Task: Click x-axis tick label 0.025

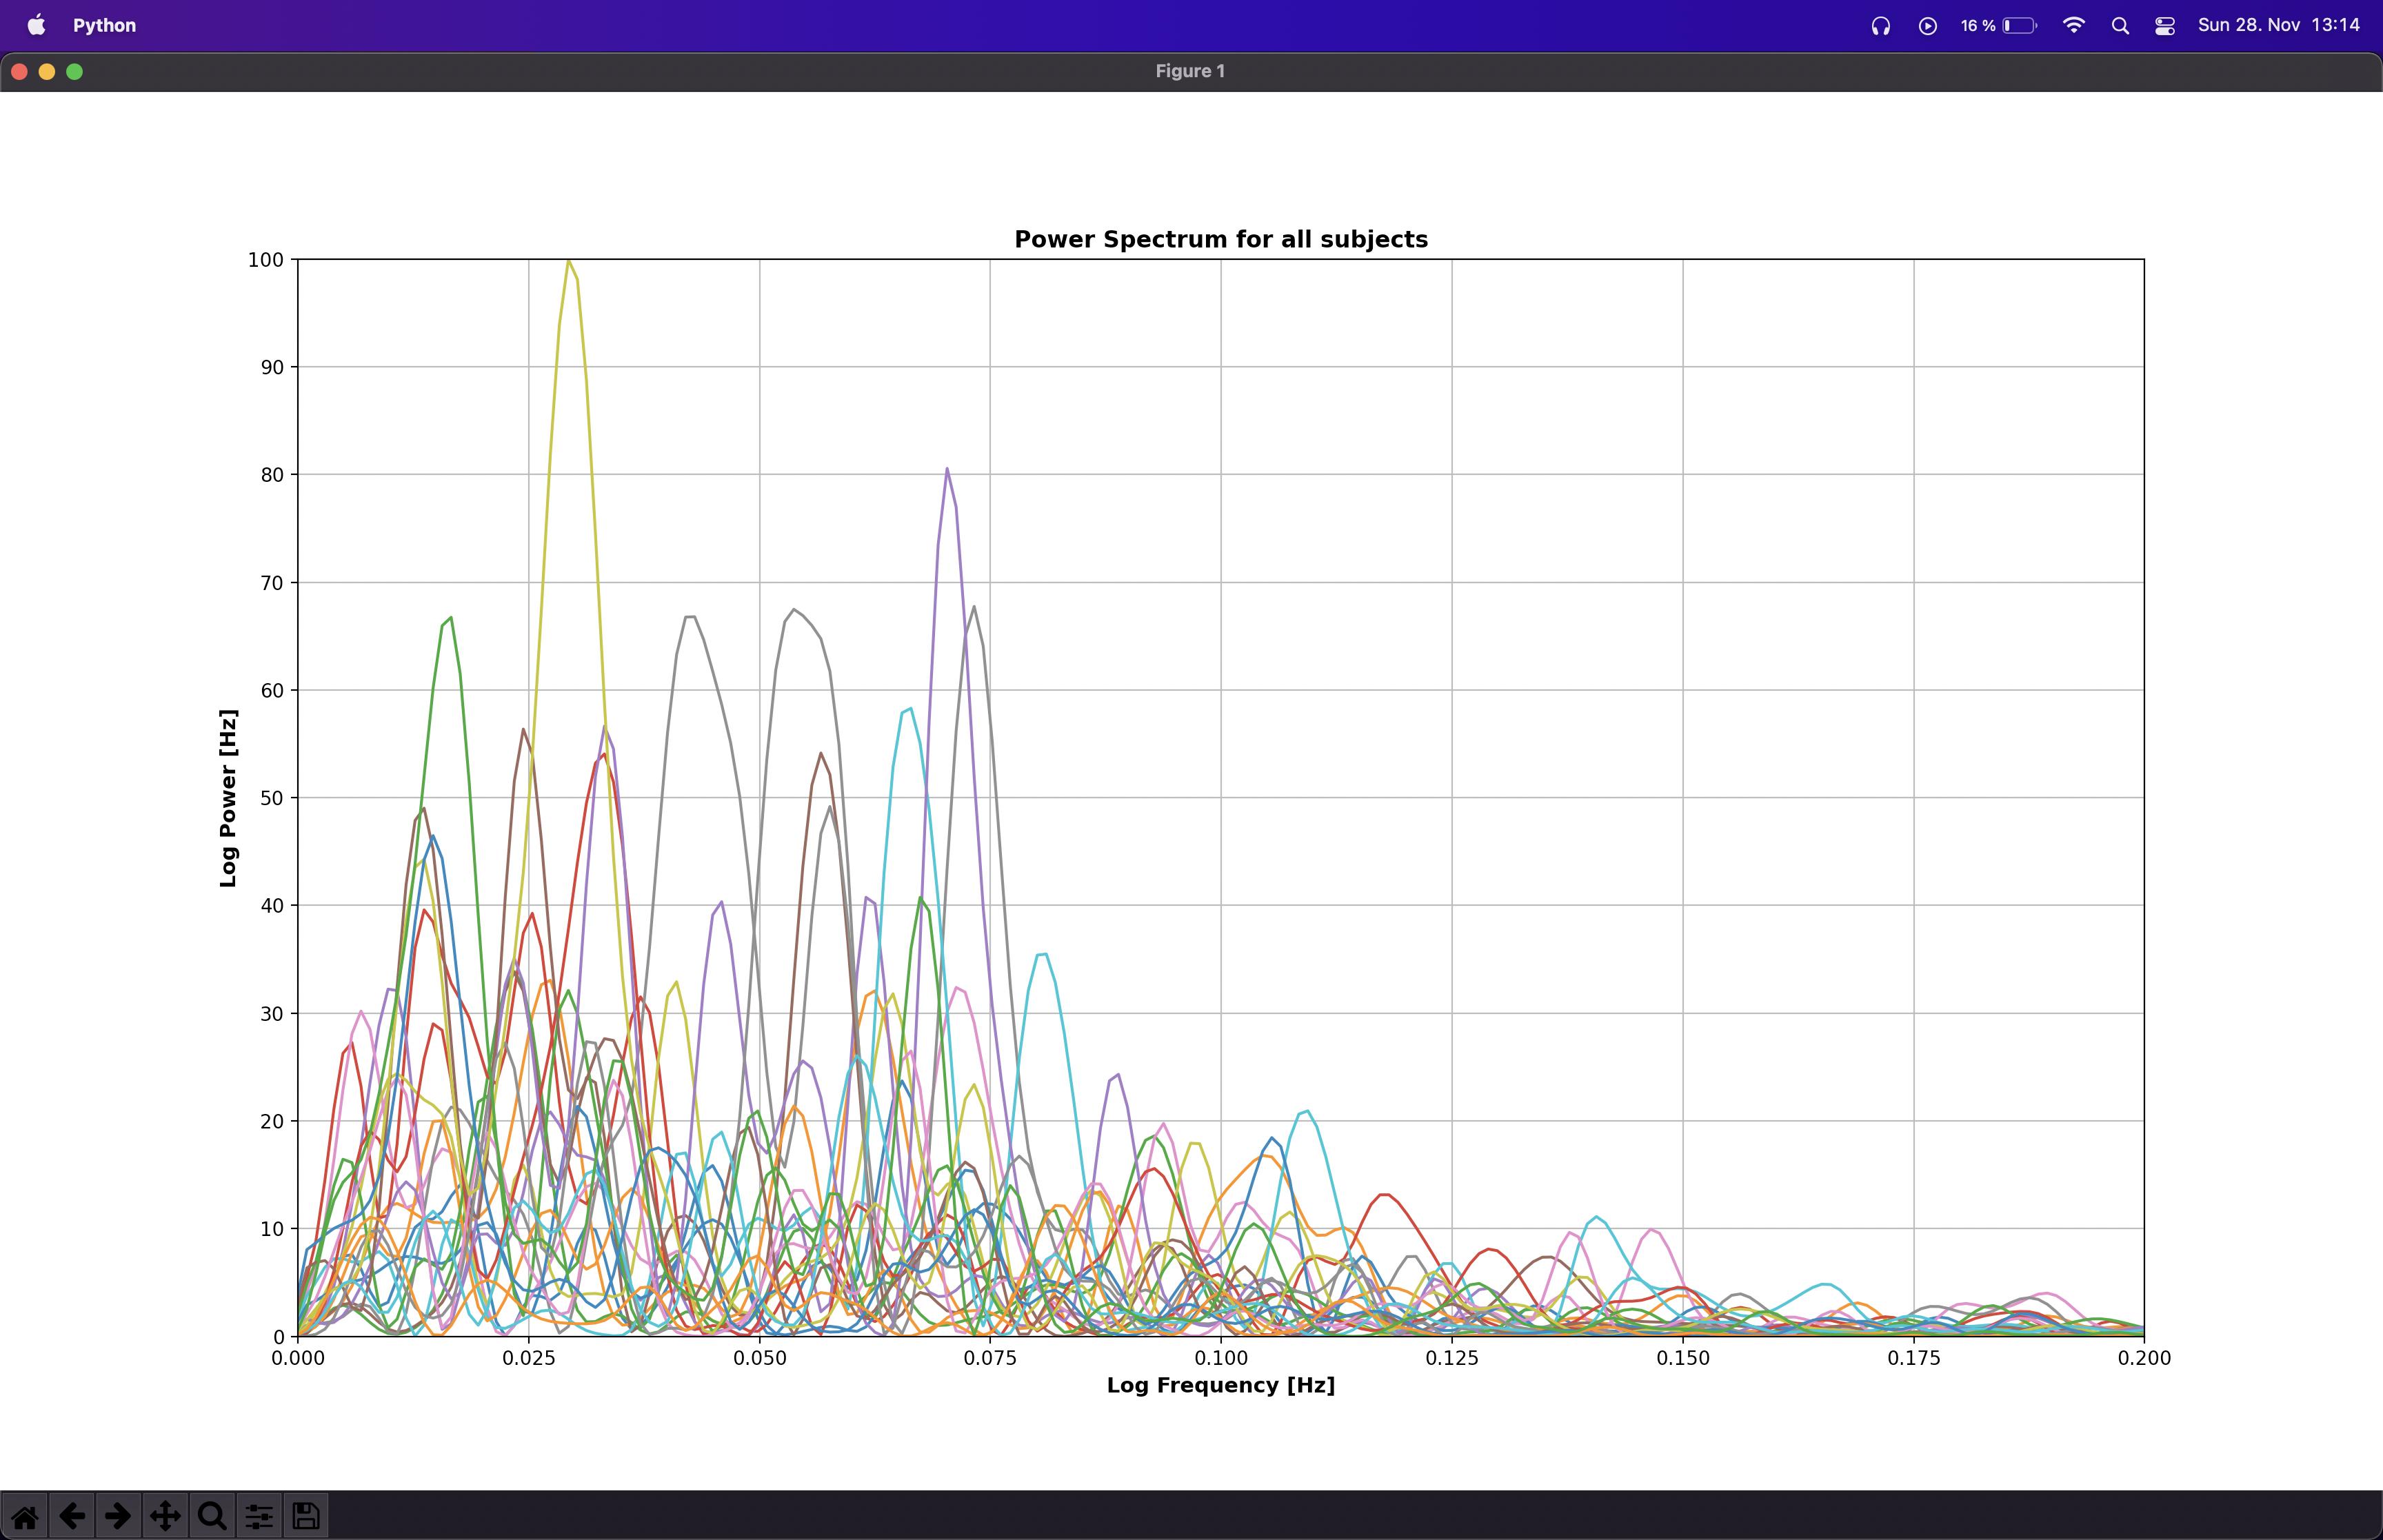Action: coord(529,1358)
